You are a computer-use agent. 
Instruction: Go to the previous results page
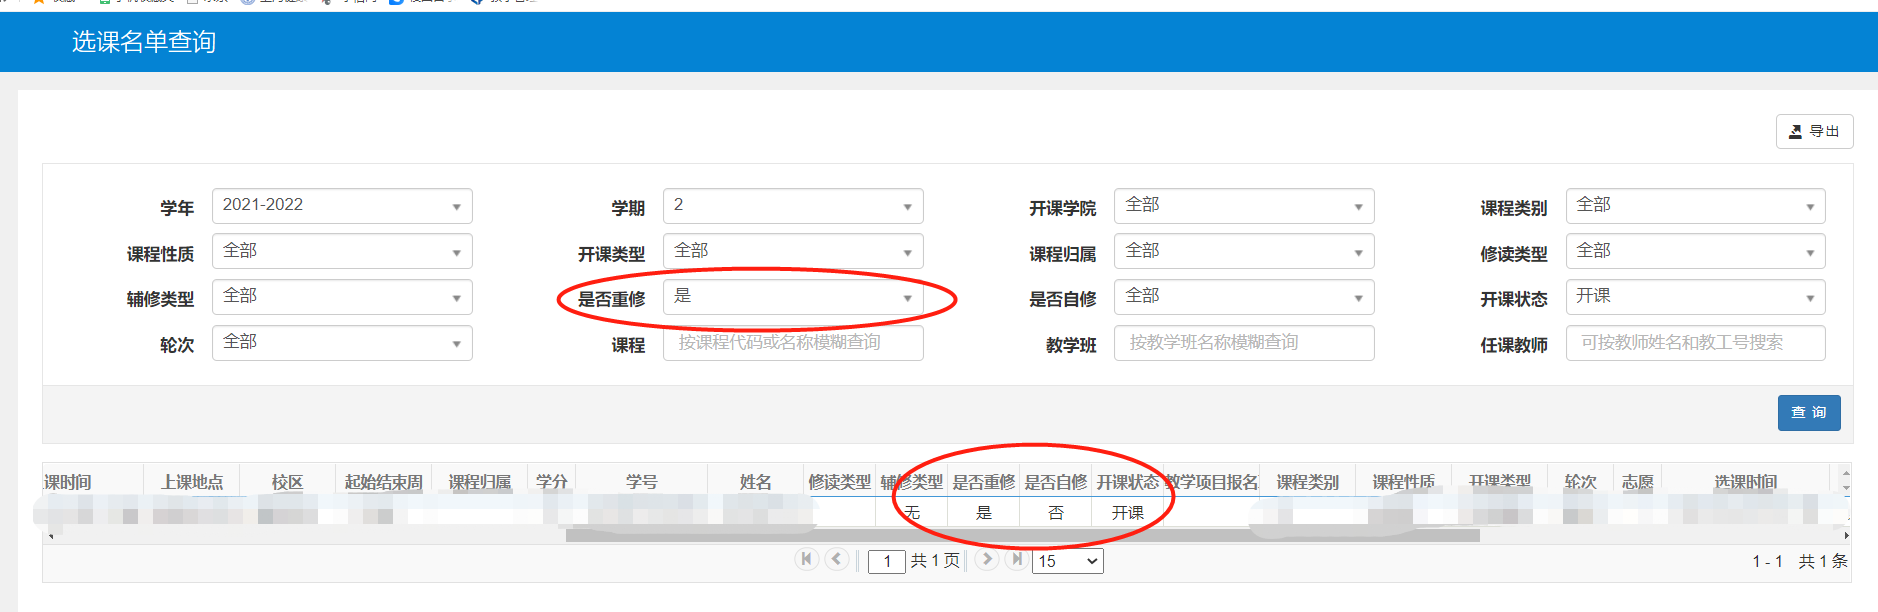(838, 560)
